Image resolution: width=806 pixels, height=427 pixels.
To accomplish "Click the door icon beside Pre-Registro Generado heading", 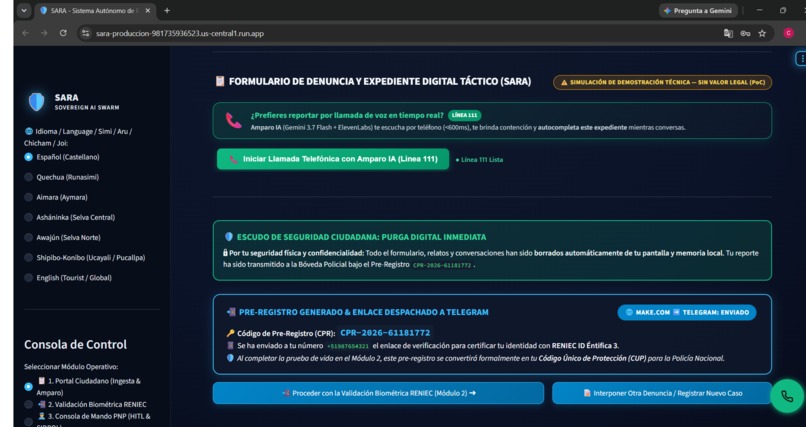I will tap(231, 312).
